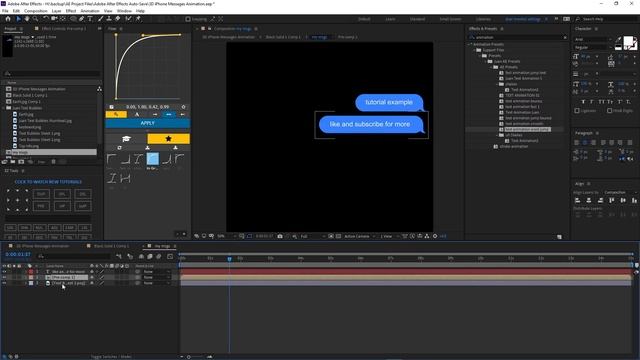Image resolution: width=640 pixels, height=360 pixels.
Task: Open parent dropdown for Pre-comp 1 layer
Action: (156, 277)
